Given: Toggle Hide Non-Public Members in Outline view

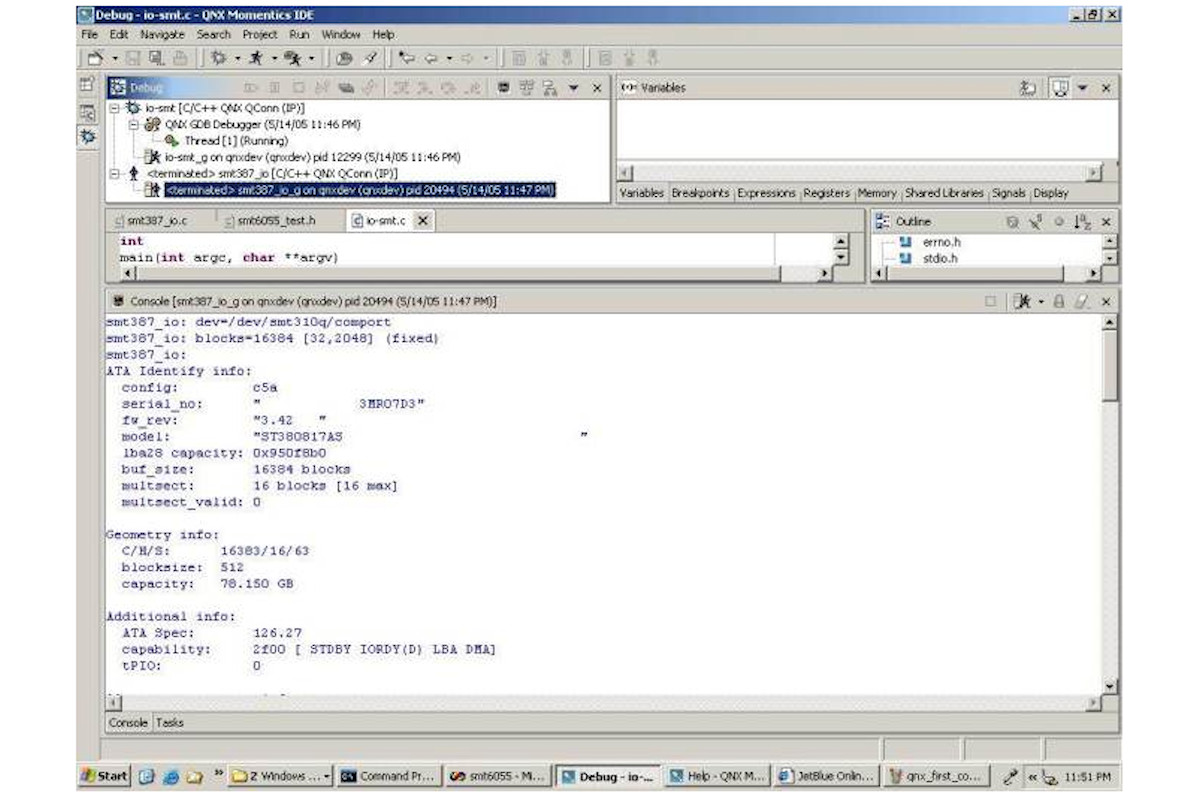Looking at the screenshot, I should 1058,221.
